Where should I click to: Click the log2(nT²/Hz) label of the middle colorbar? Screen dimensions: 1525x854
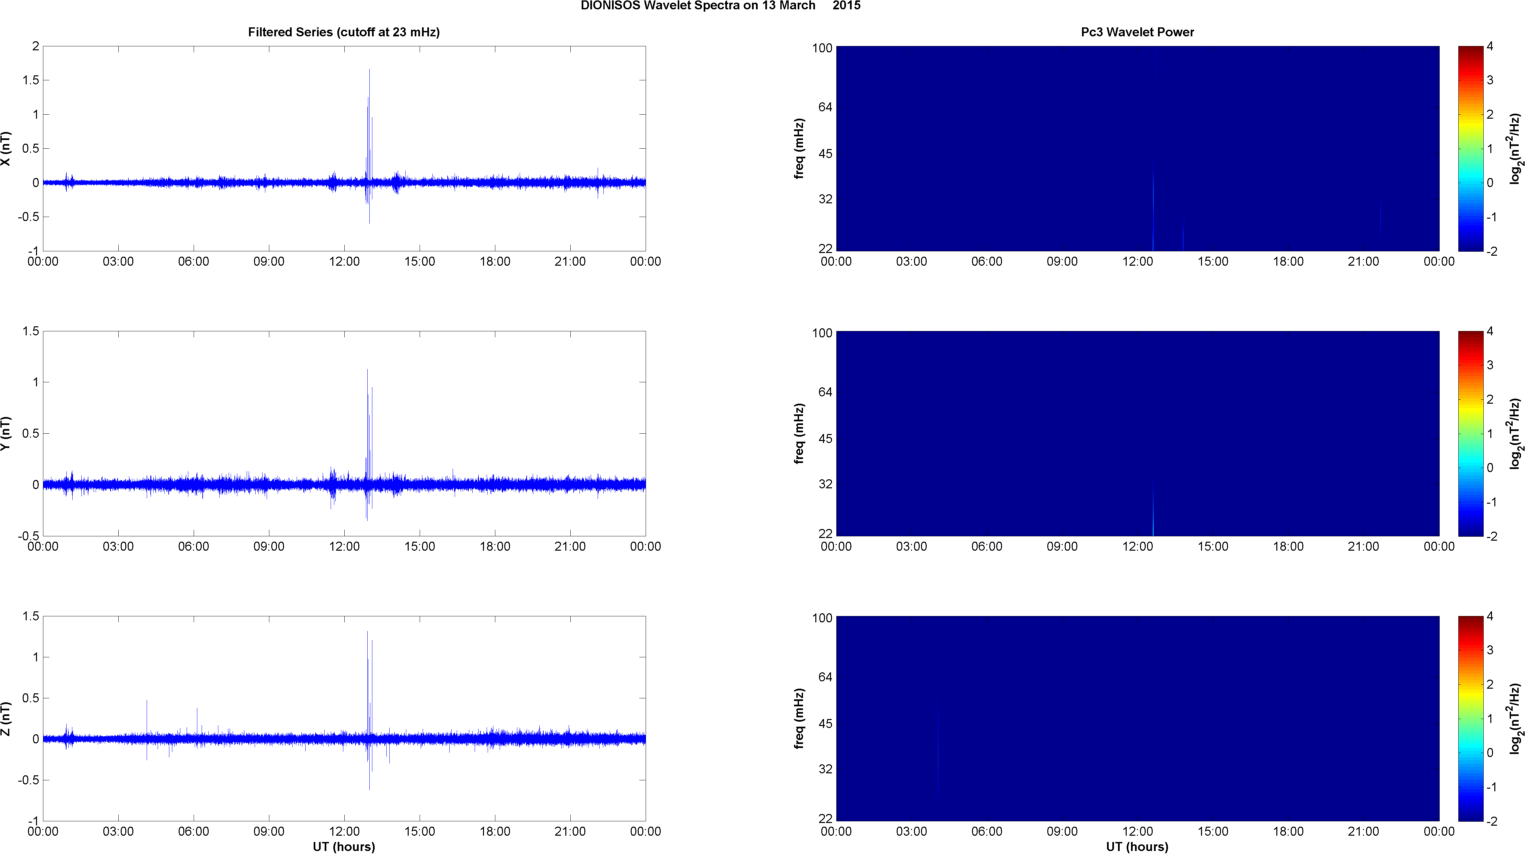click(1515, 434)
